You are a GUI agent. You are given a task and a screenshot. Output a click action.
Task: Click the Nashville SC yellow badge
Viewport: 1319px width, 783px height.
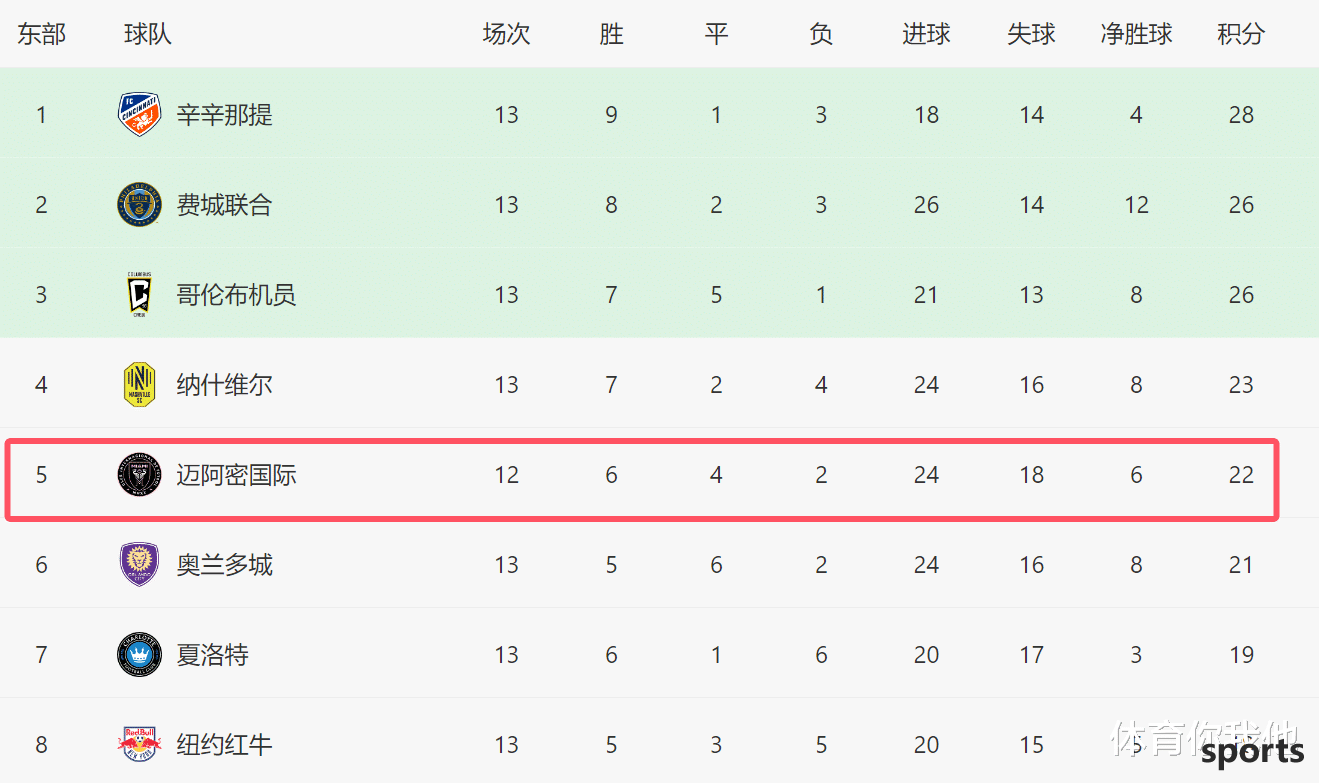pos(139,384)
